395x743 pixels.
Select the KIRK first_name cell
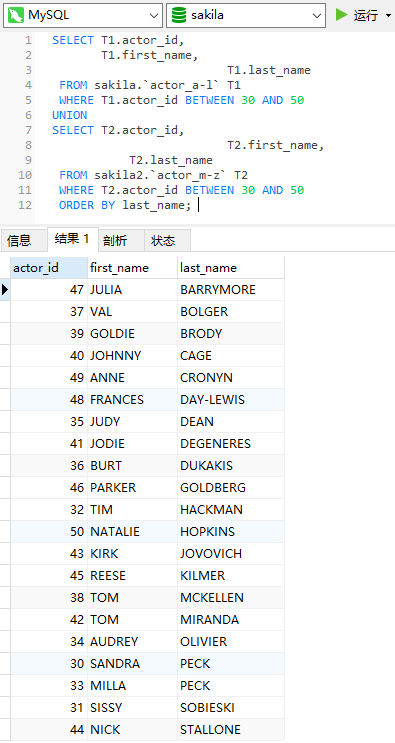coord(133,553)
